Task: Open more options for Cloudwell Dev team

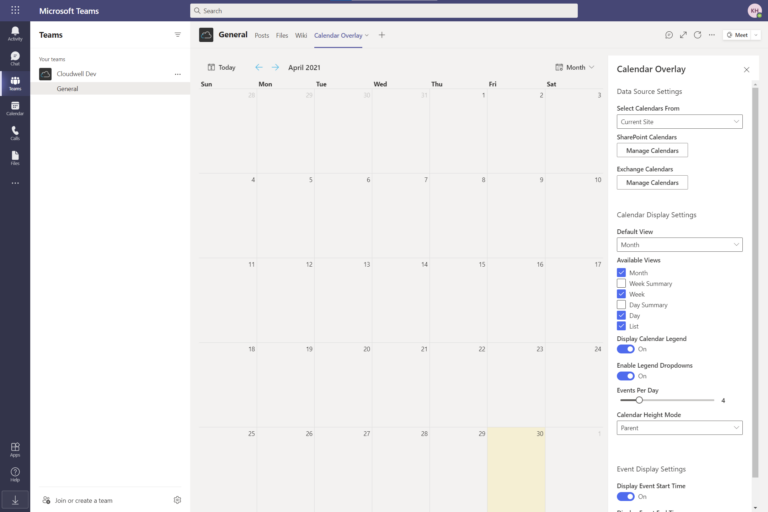Action: click(x=177, y=74)
